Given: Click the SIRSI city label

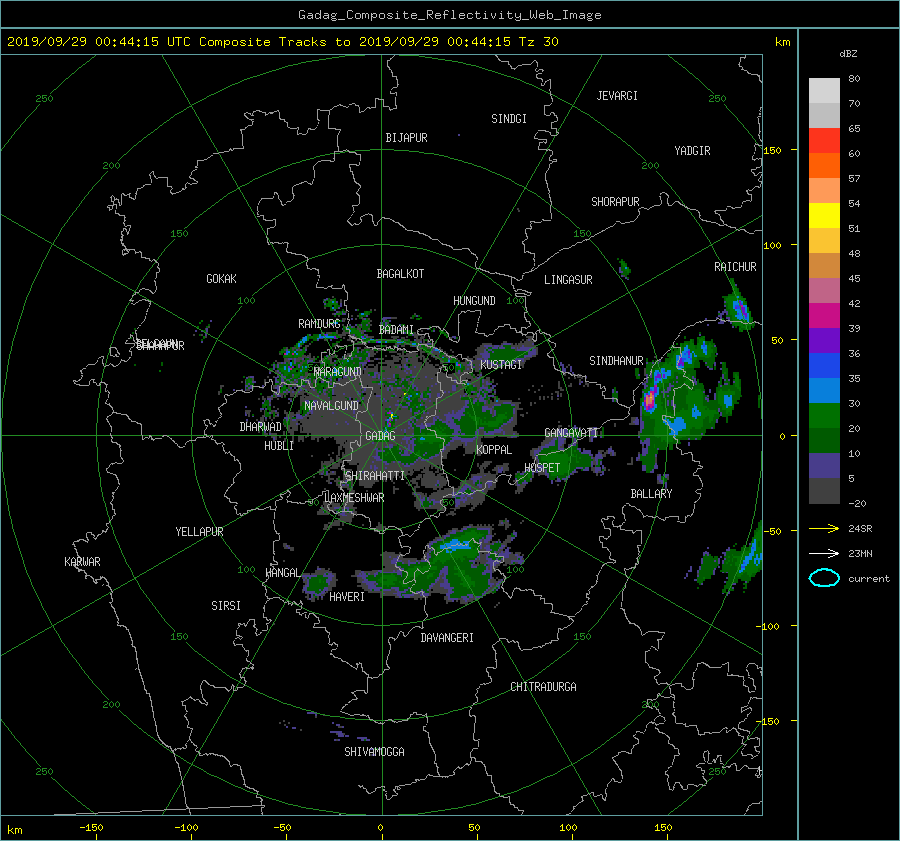Looking at the screenshot, I should click(226, 606).
